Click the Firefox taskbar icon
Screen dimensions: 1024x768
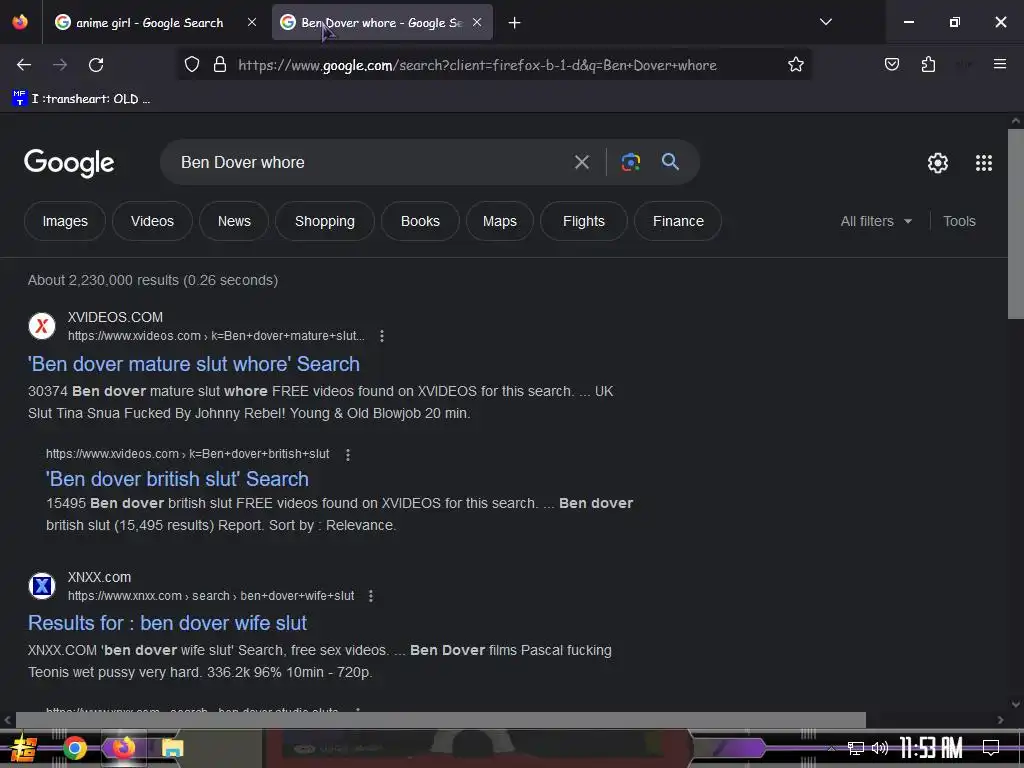[123, 748]
